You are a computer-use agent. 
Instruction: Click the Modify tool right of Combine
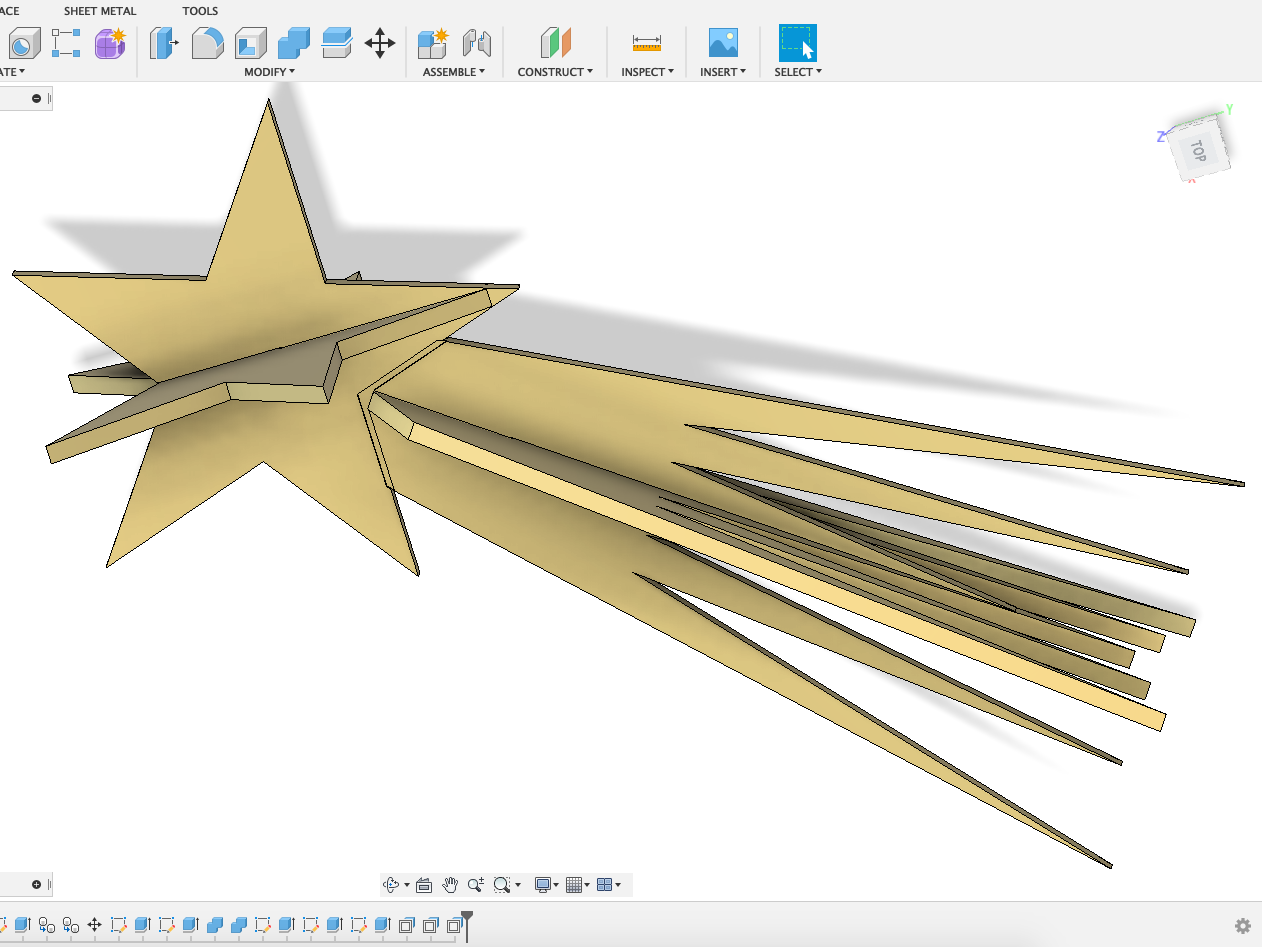[x=337, y=43]
